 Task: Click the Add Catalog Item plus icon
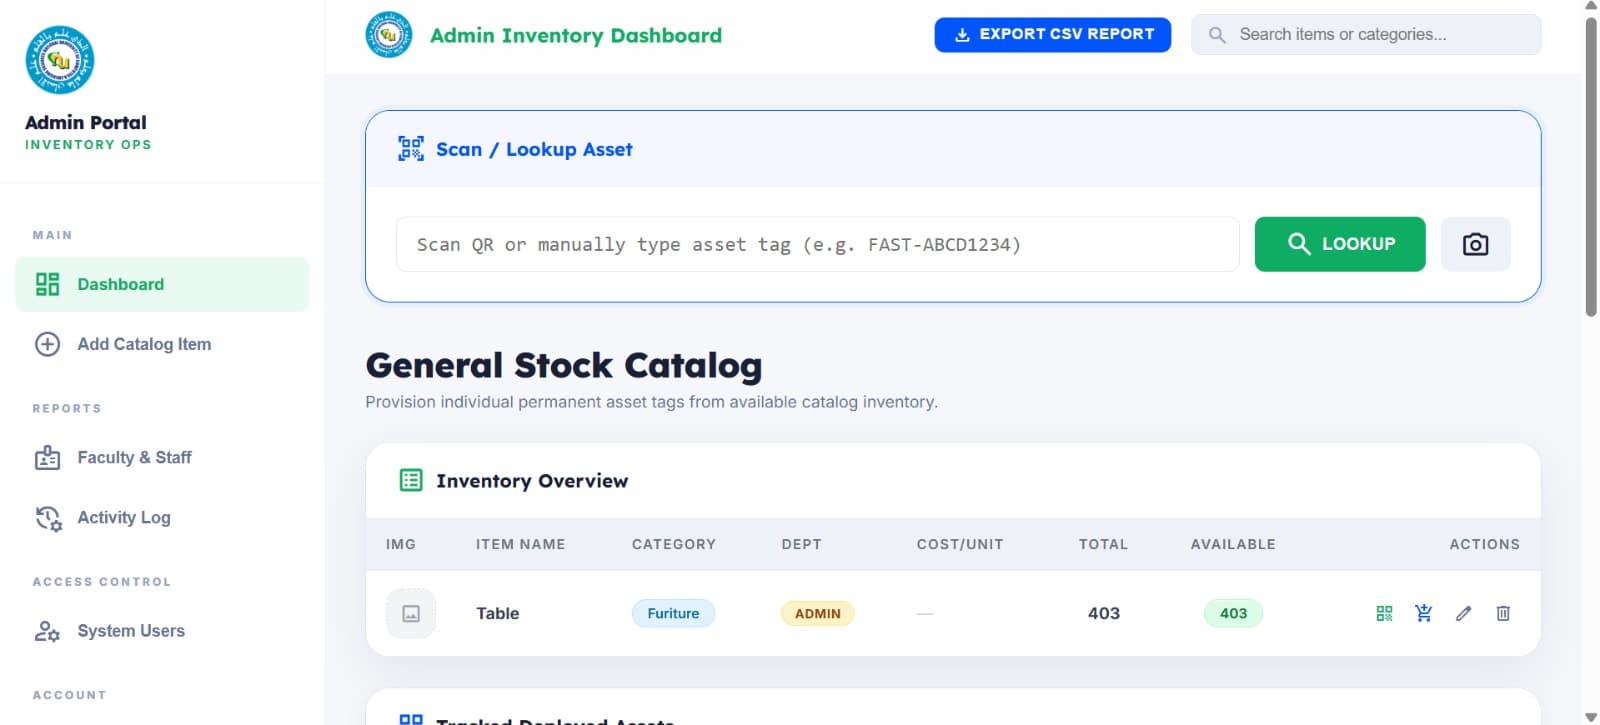[x=47, y=344]
